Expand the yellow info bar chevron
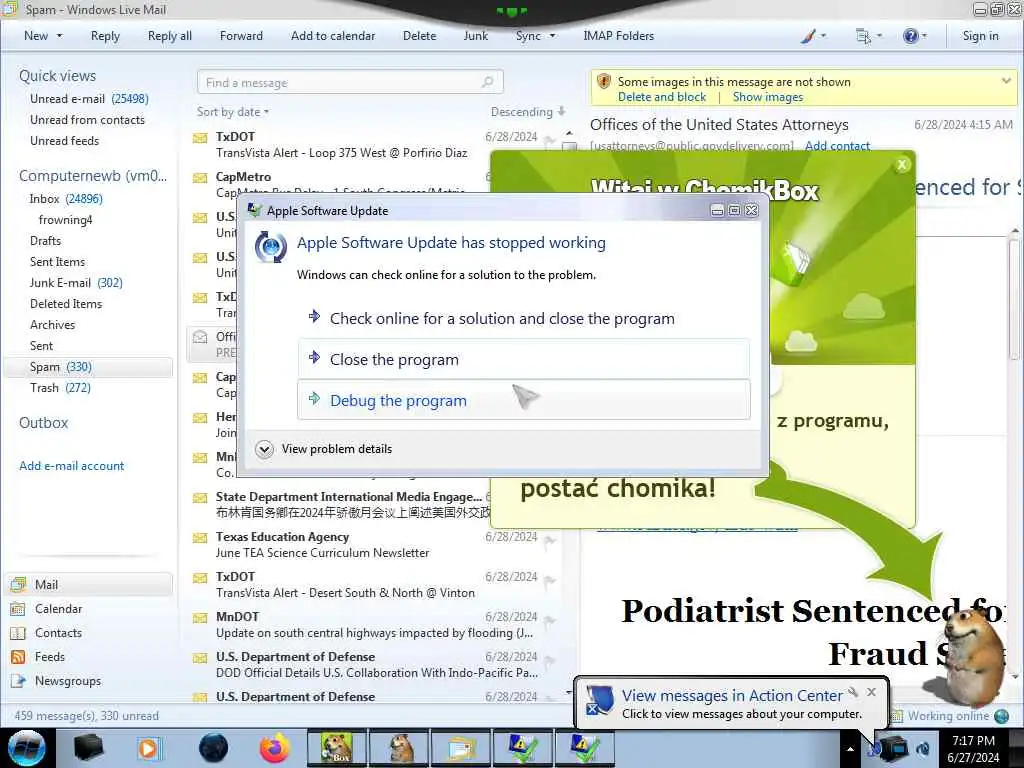The image size is (1024, 768). (x=1006, y=81)
